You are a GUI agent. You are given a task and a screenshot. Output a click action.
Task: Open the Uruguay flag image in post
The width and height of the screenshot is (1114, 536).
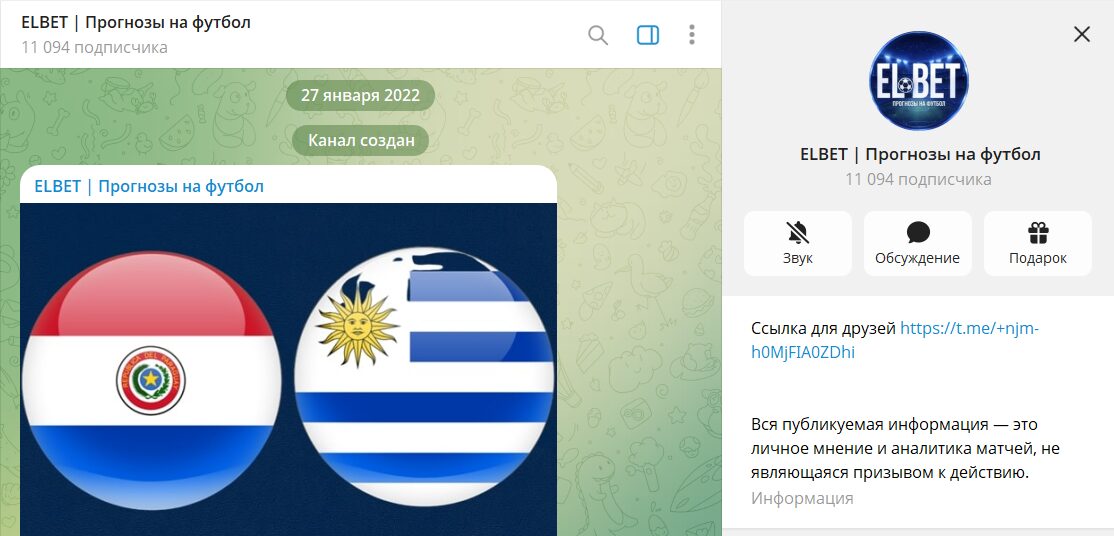point(424,376)
